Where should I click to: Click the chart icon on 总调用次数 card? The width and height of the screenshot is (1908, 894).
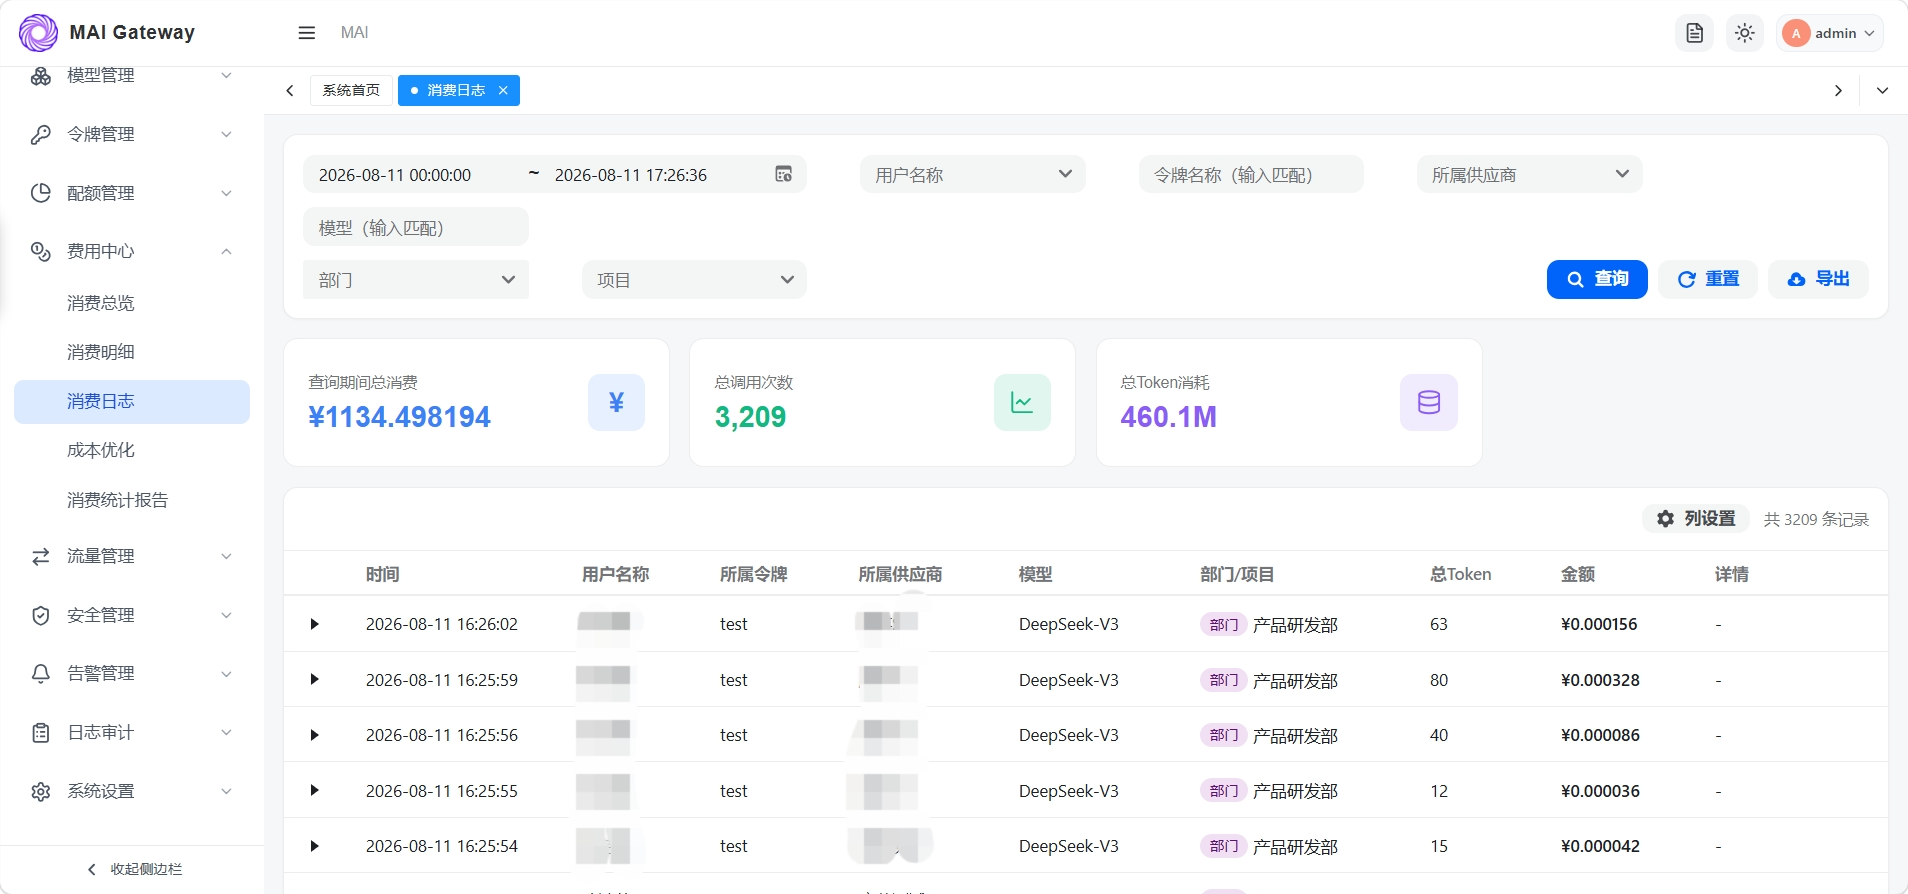click(1022, 402)
